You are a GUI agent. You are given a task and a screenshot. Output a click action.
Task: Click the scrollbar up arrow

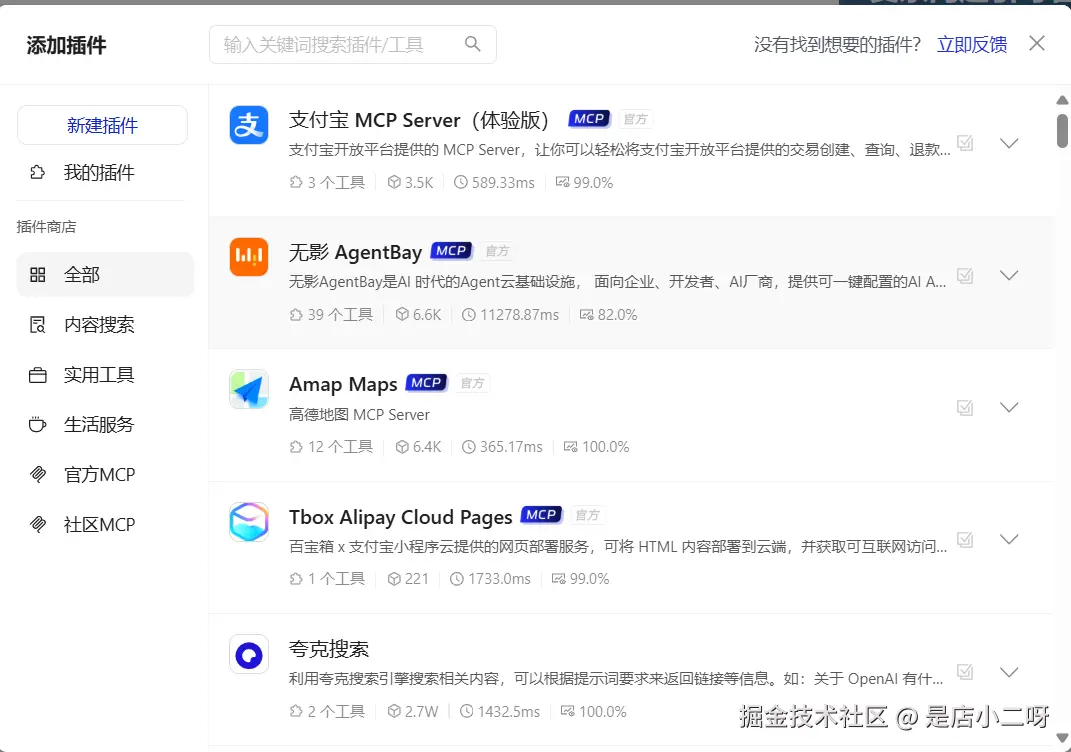[1062, 100]
